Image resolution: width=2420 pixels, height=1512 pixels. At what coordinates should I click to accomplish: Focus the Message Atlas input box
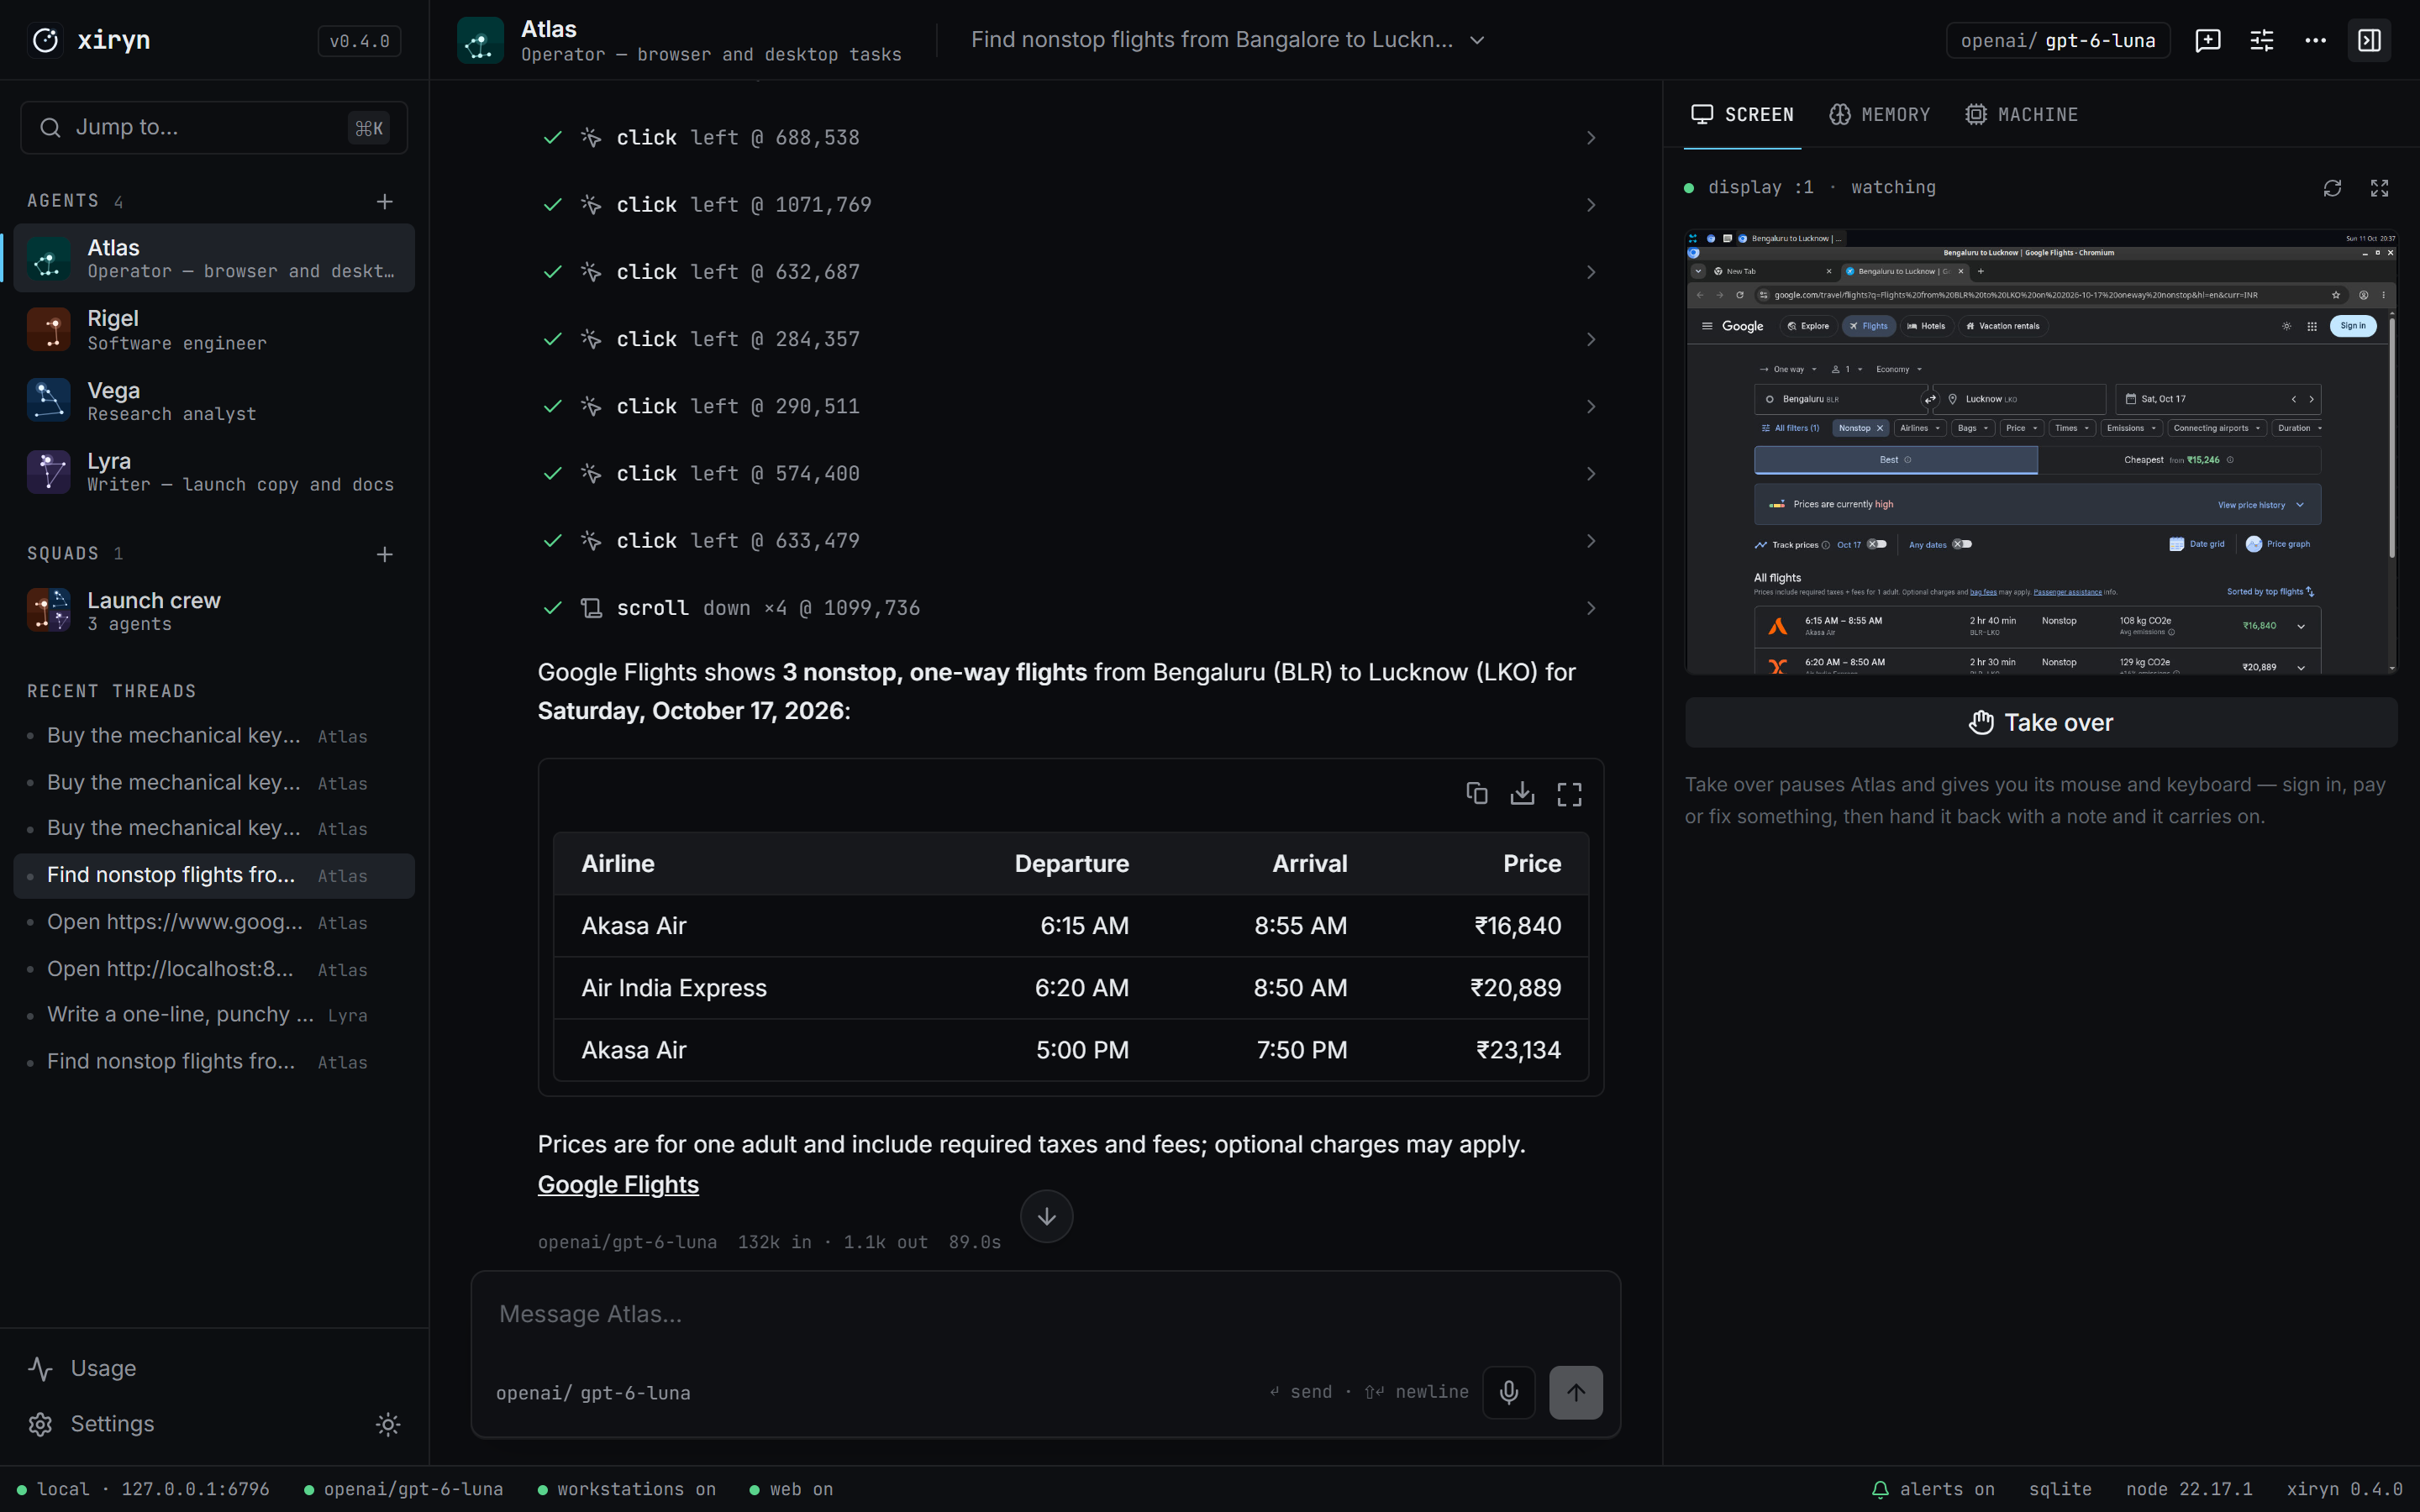(1045, 1314)
